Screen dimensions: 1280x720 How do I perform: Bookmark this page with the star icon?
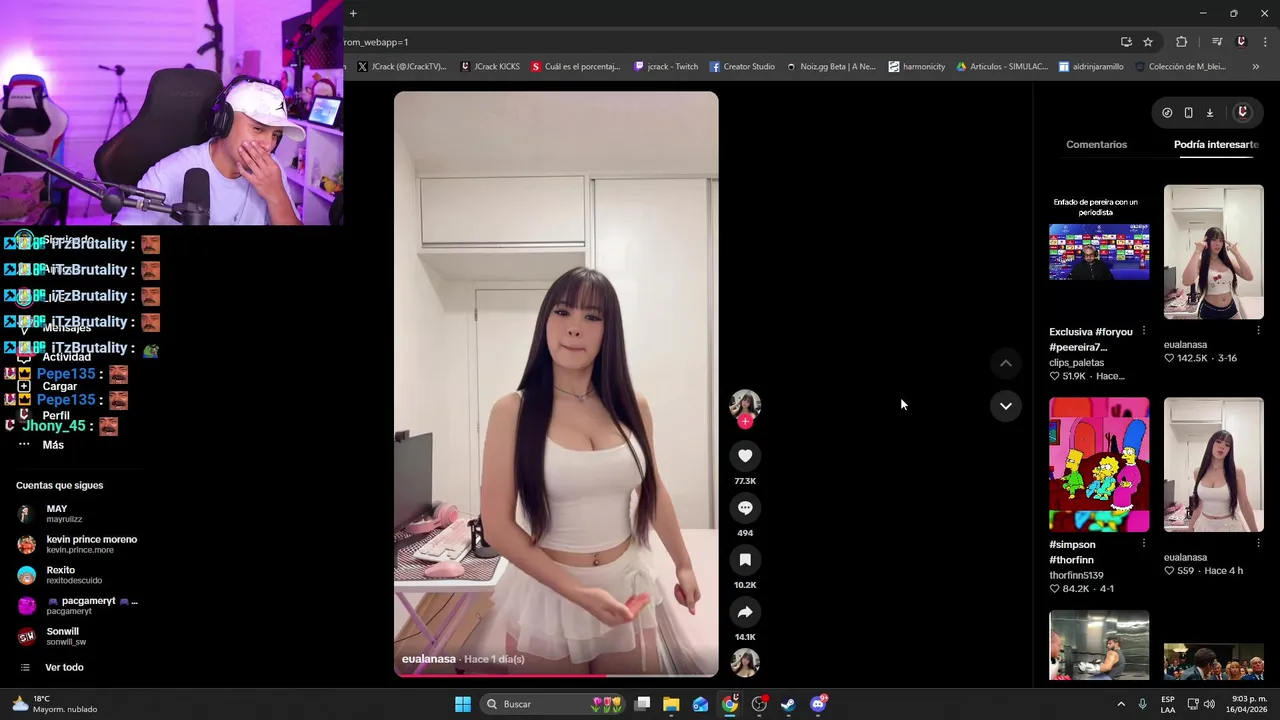[x=1148, y=42]
